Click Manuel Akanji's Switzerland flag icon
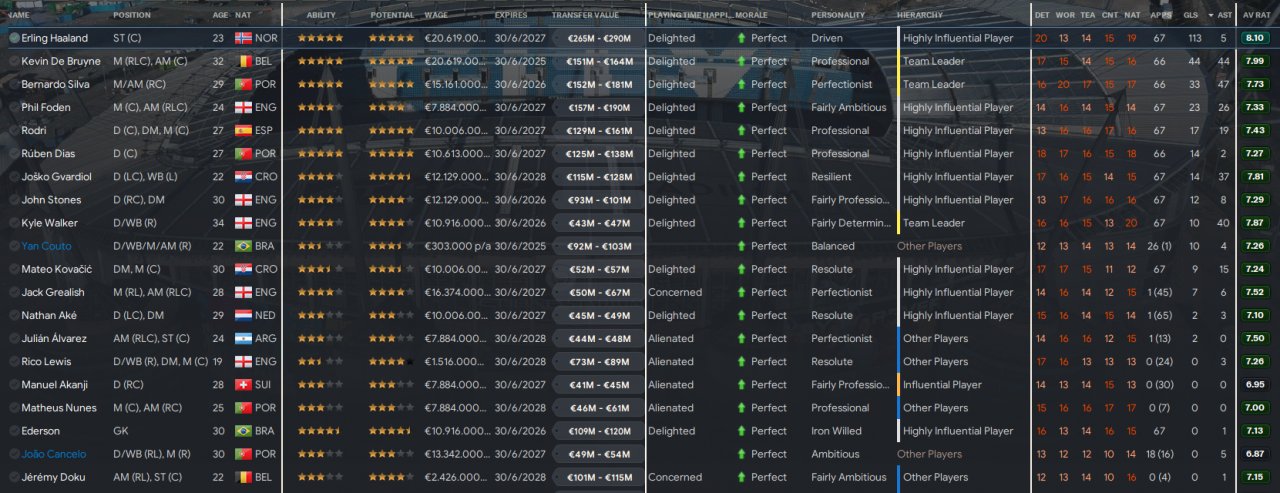This screenshot has height=493, width=1280. [243, 385]
